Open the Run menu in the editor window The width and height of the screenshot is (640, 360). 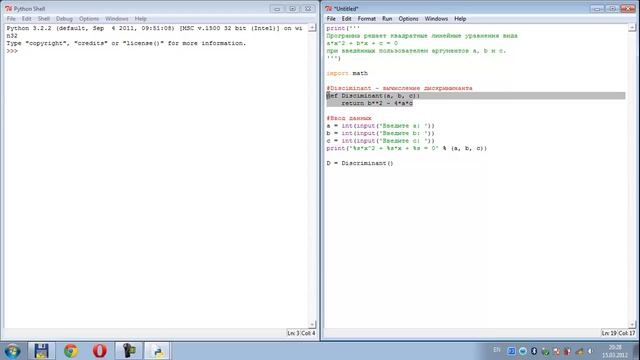(387, 19)
